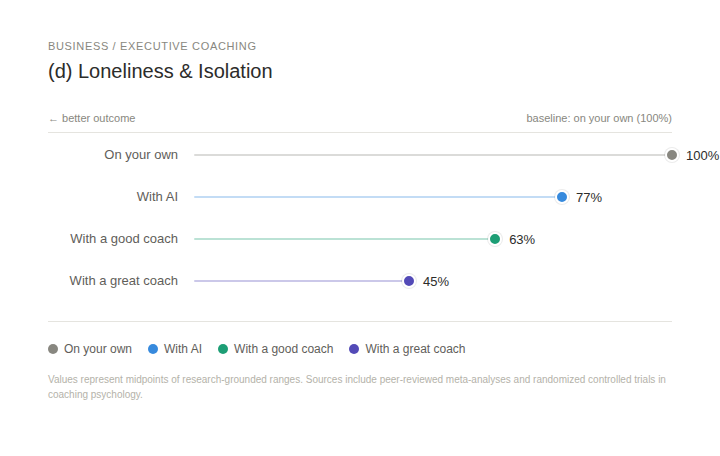Select the 'With AI' row label
Screen dimensions: 720x456
(157, 197)
